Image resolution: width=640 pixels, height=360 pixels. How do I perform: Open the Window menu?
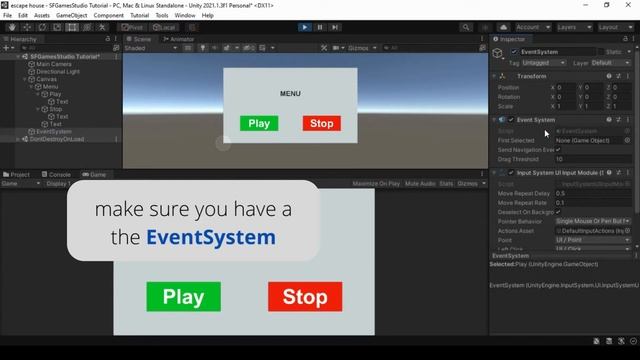click(185, 16)
